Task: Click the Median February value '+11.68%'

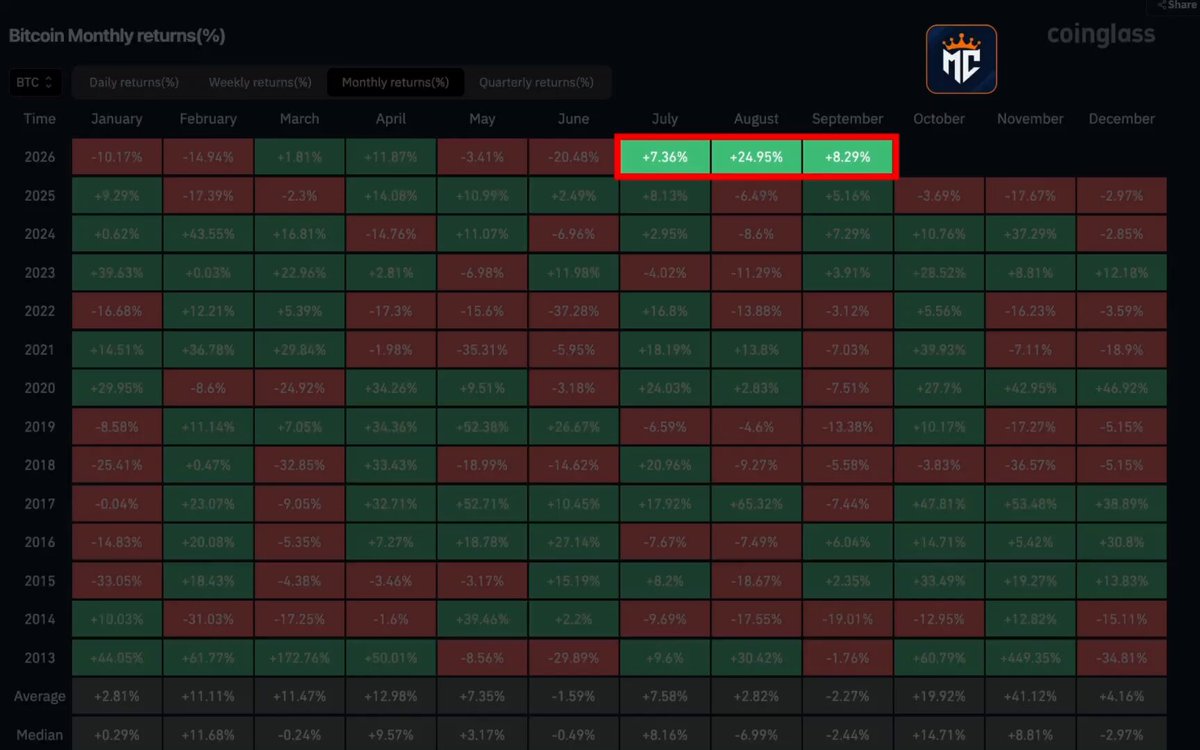Action: (208, 735)
